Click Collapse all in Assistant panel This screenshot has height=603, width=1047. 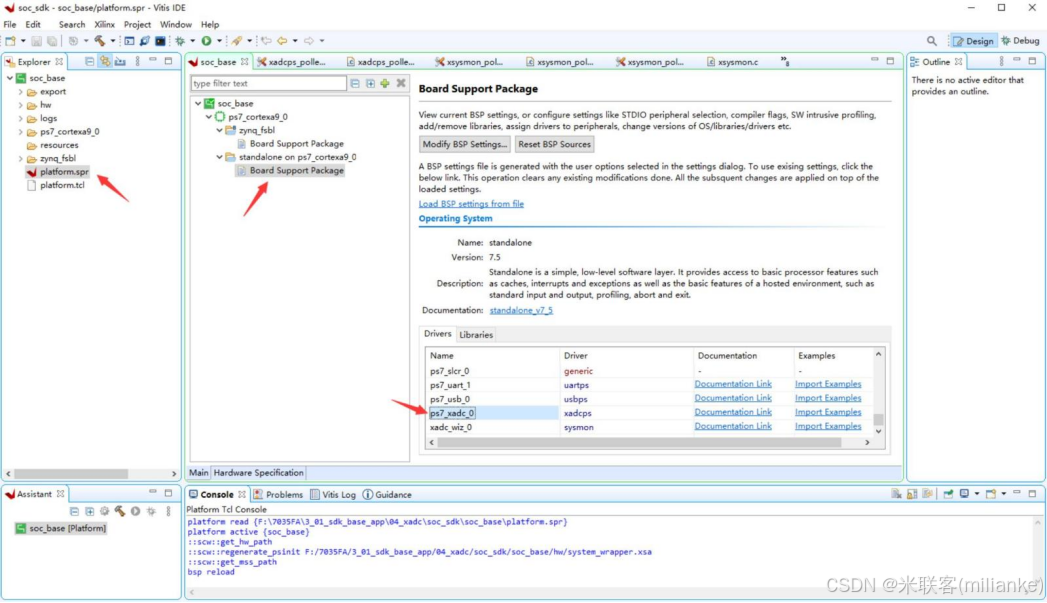74,512
